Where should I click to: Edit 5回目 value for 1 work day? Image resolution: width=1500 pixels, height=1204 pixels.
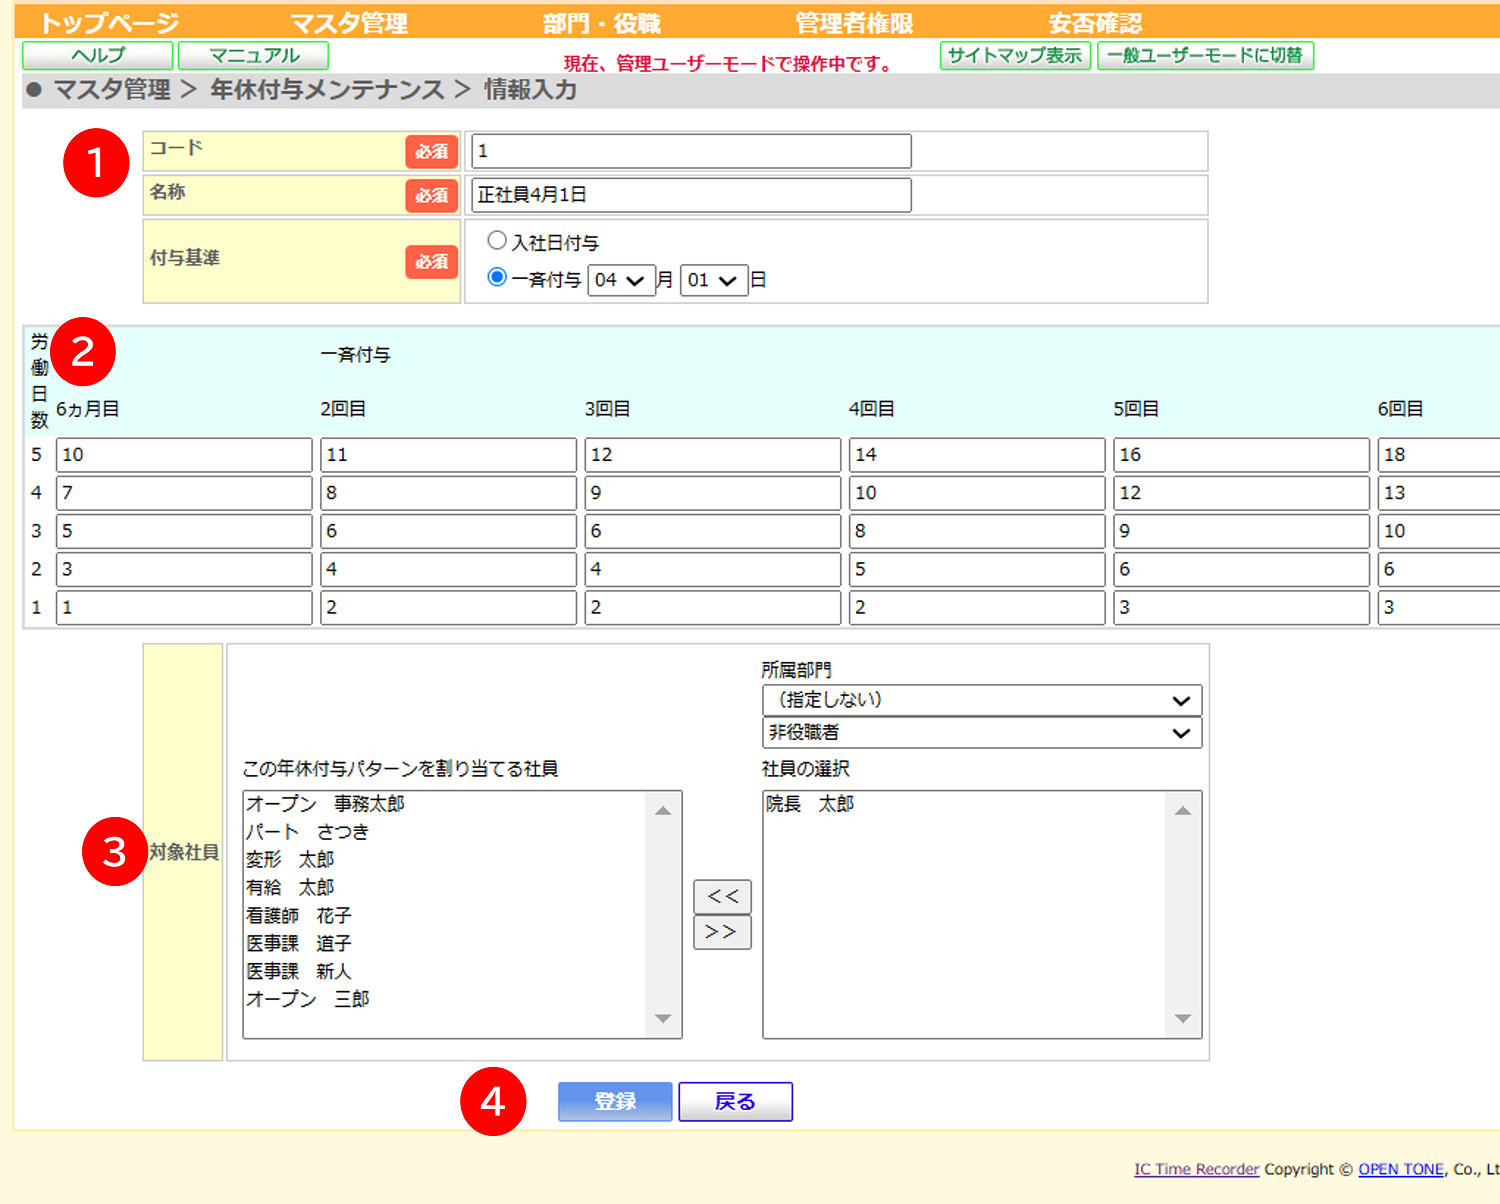(x=1241, y=607)
